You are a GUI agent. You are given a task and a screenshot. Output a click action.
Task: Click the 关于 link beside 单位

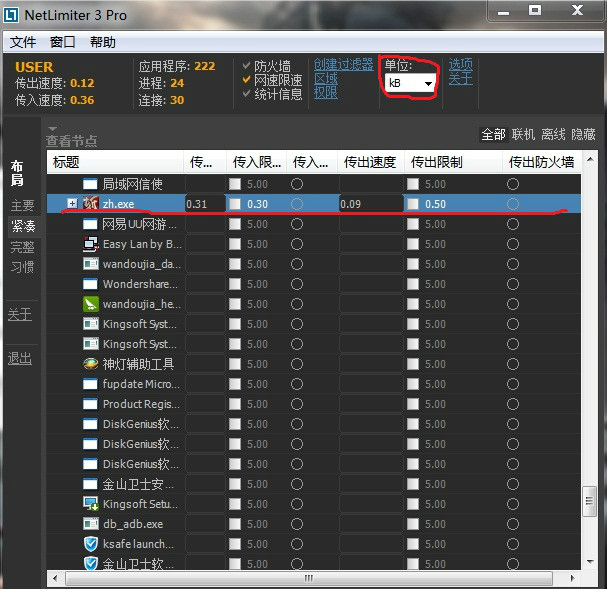point(461,79)
